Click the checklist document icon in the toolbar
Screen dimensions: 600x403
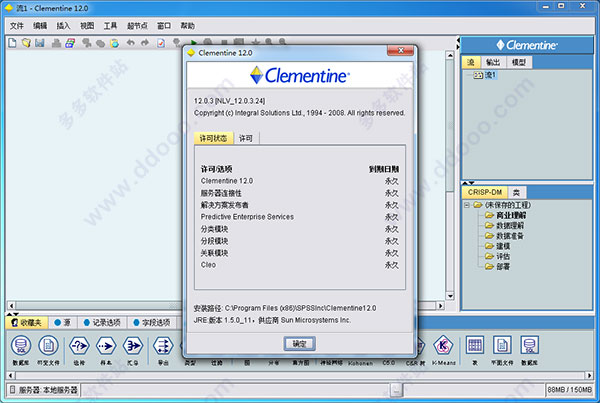coord(161,43)
